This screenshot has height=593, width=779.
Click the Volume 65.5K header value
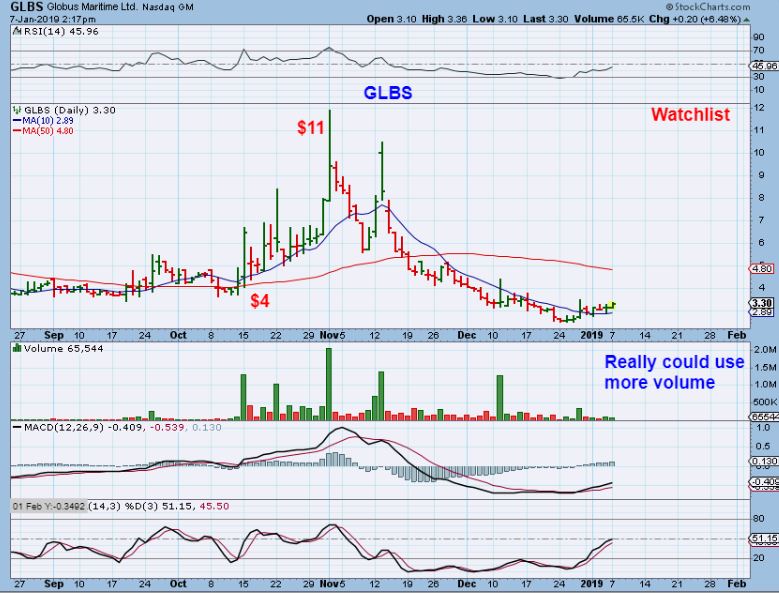point(609,19)
